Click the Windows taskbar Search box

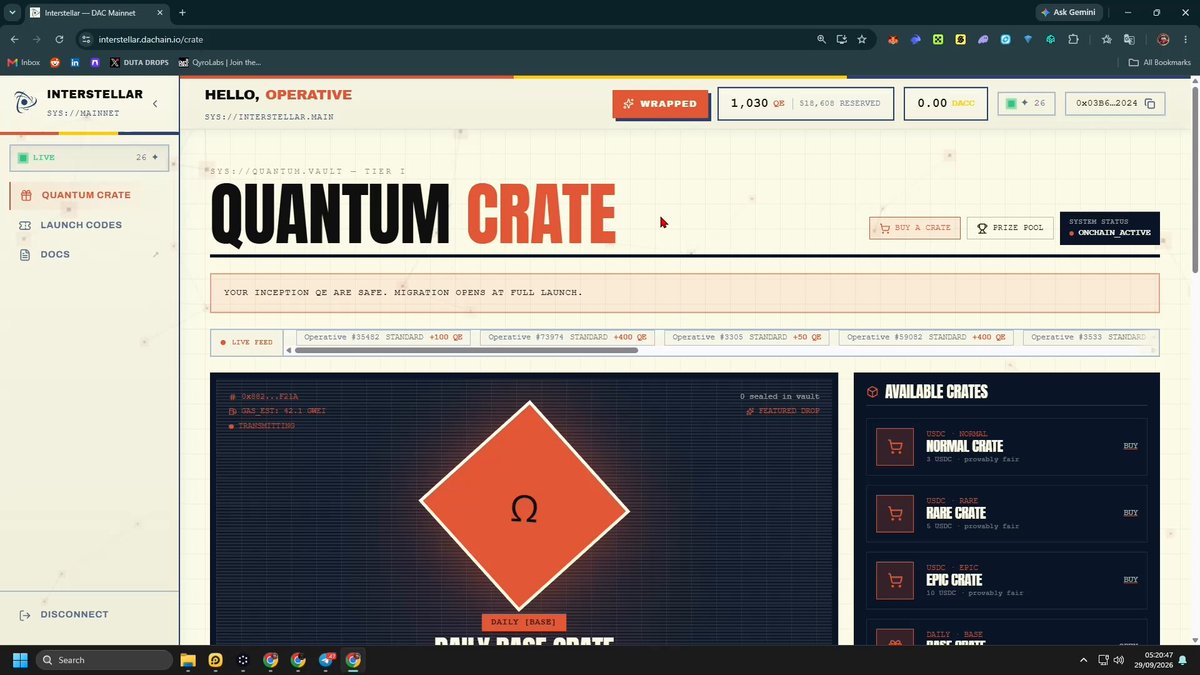(x=105, y=660)
